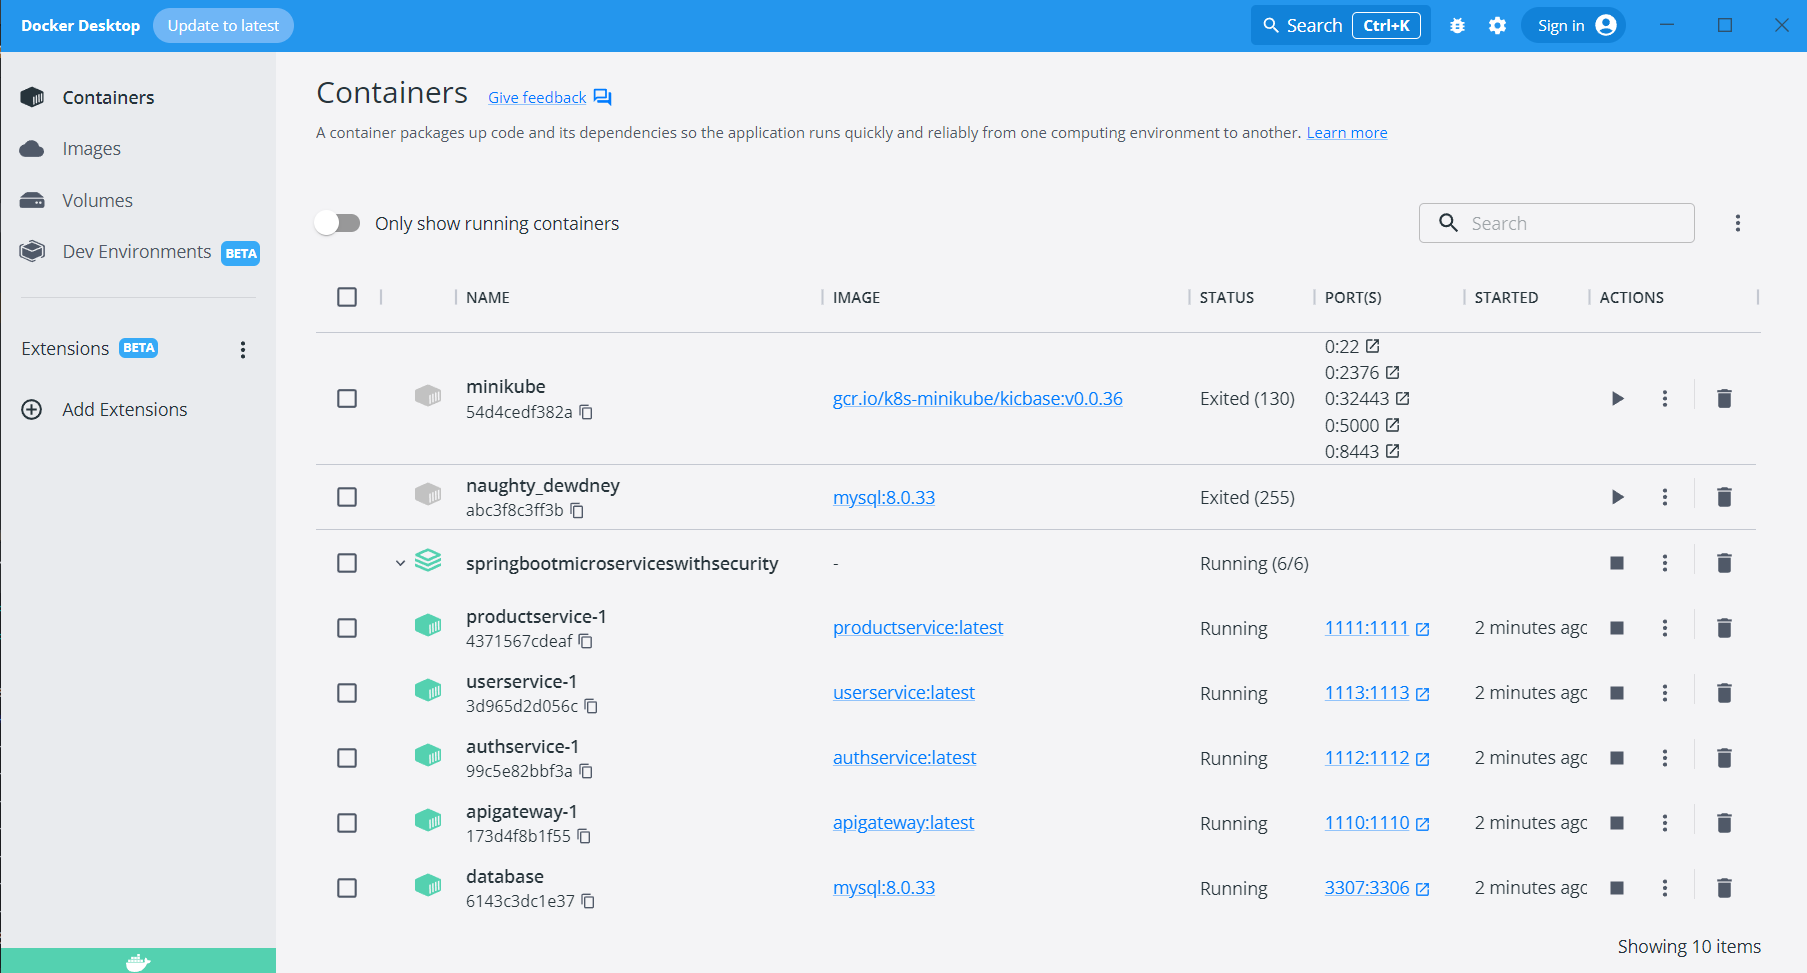Delete the authservice-1 container
Image resolution: width=1807 pixels, height=973 pixels.
tap(1724, 758)
